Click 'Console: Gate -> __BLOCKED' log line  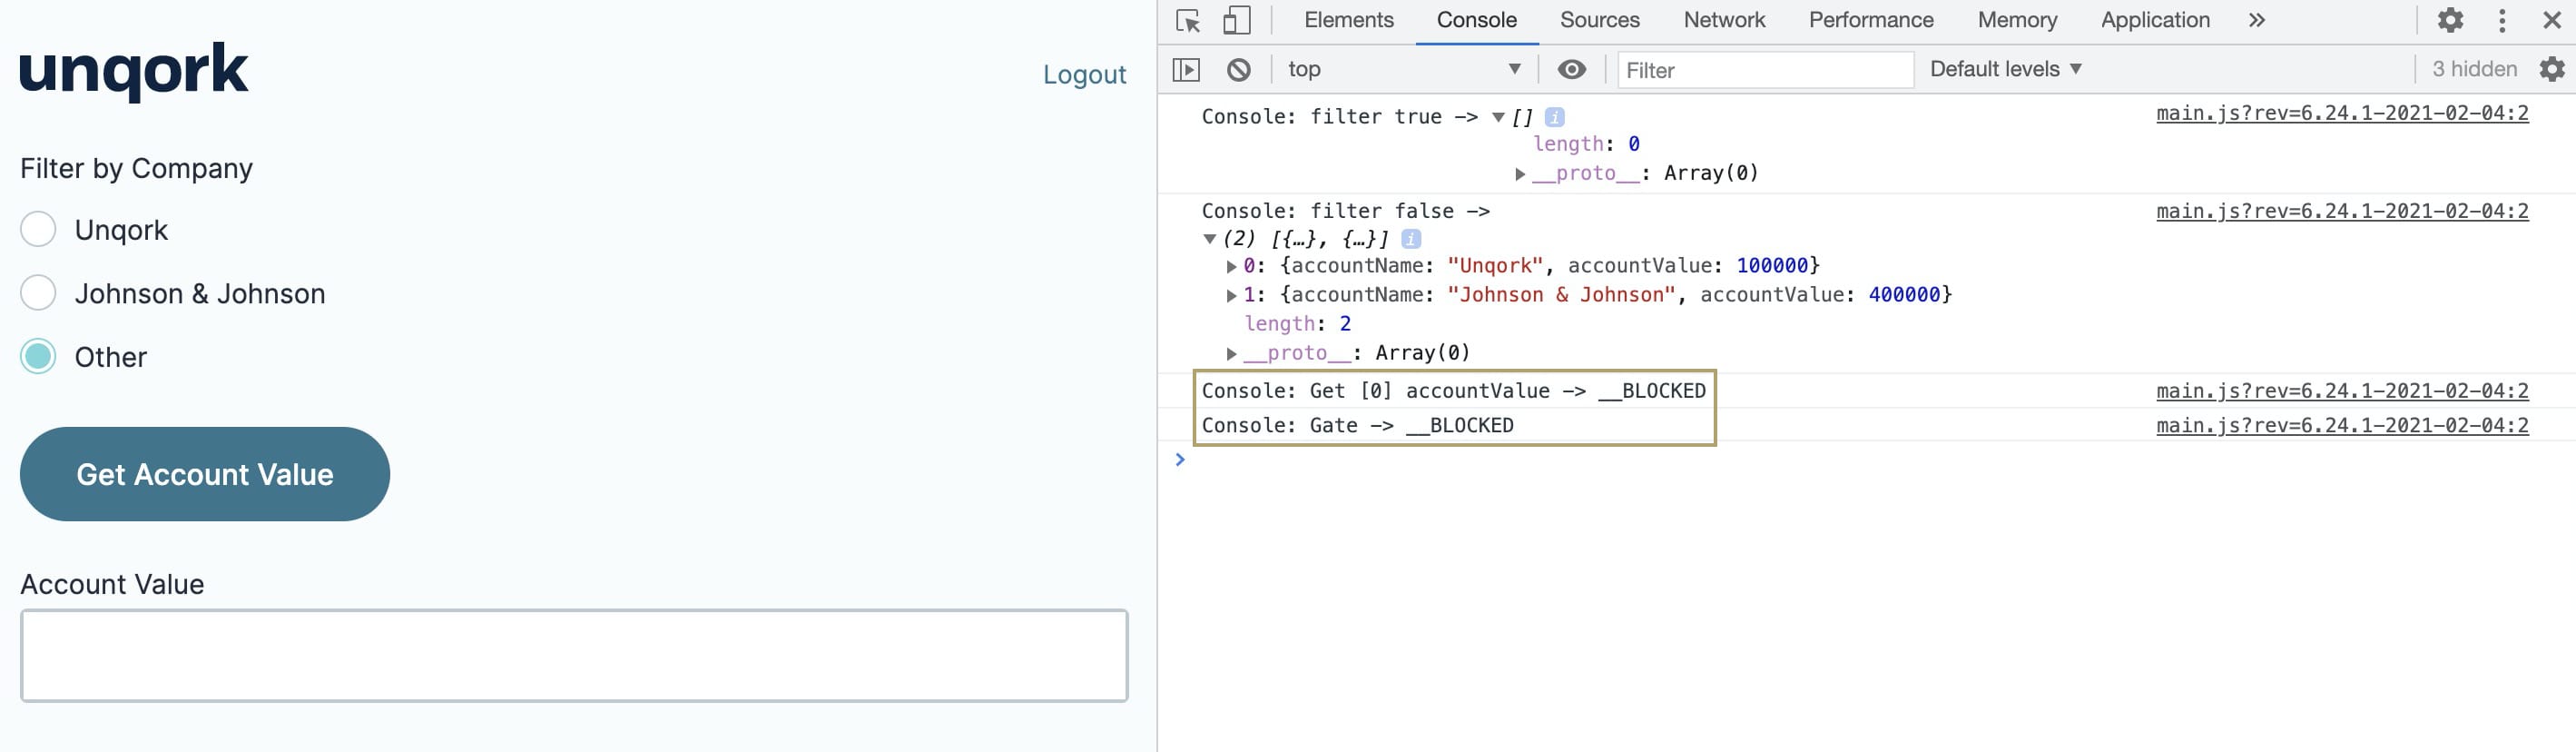point(1357,425)
